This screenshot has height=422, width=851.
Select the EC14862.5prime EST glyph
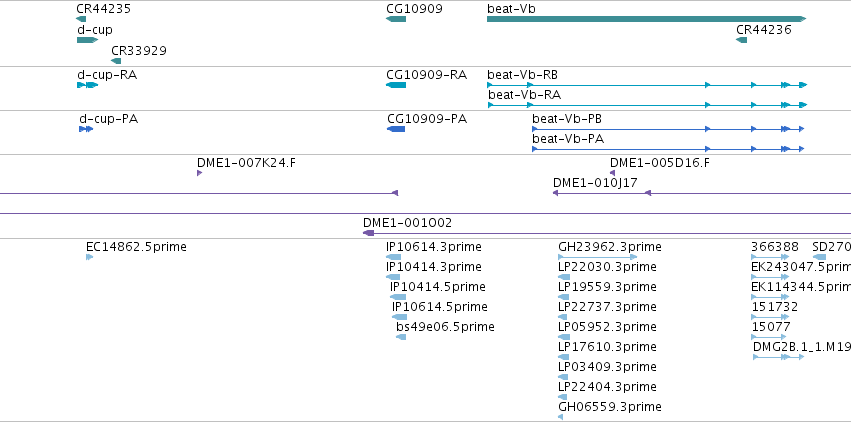[x=90, y=257]
